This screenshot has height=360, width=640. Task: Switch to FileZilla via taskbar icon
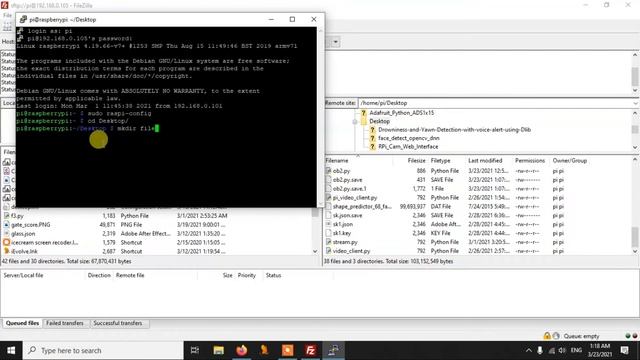point(310,350)
